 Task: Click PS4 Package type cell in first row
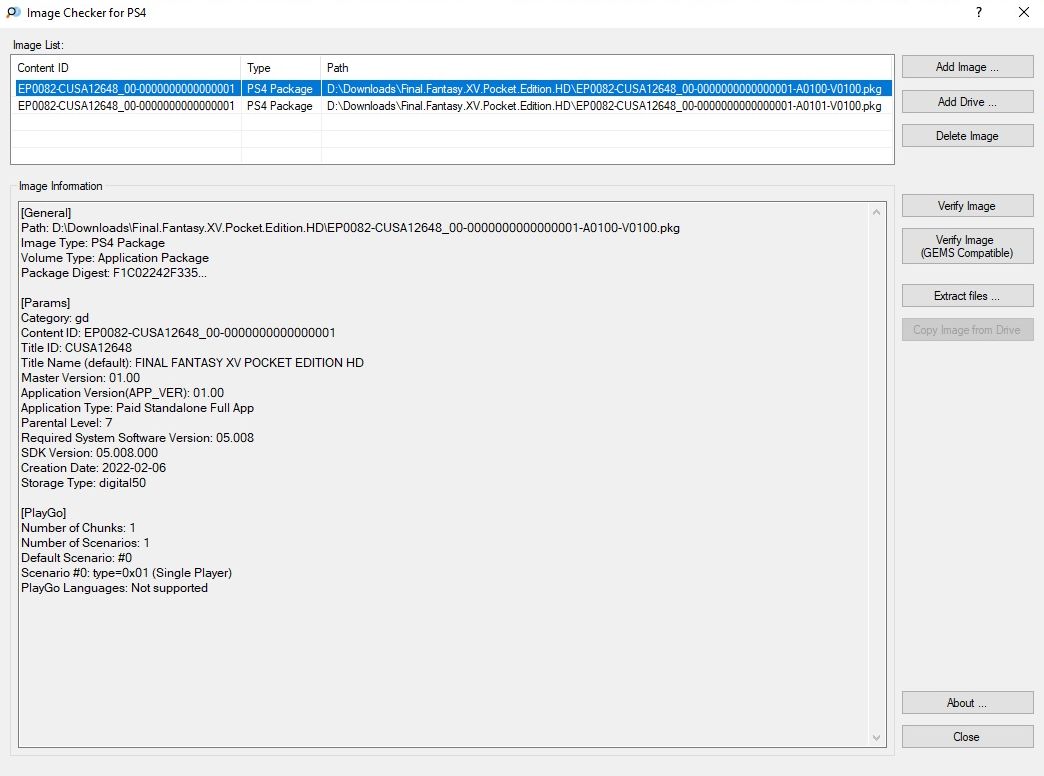coord(280,89)
